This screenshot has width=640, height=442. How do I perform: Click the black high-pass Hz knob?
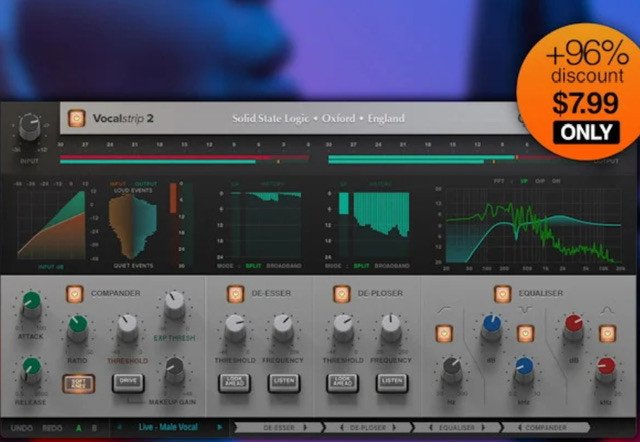click(x=452, y=370)
